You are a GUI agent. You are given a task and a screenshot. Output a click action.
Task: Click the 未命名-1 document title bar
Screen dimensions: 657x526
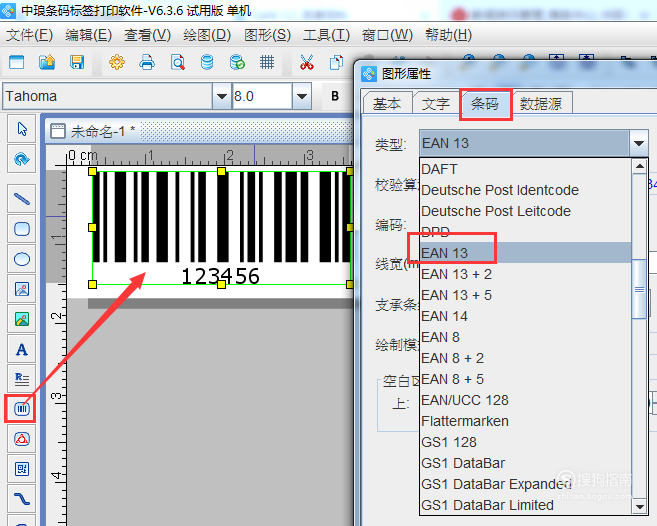coord(199,131)
